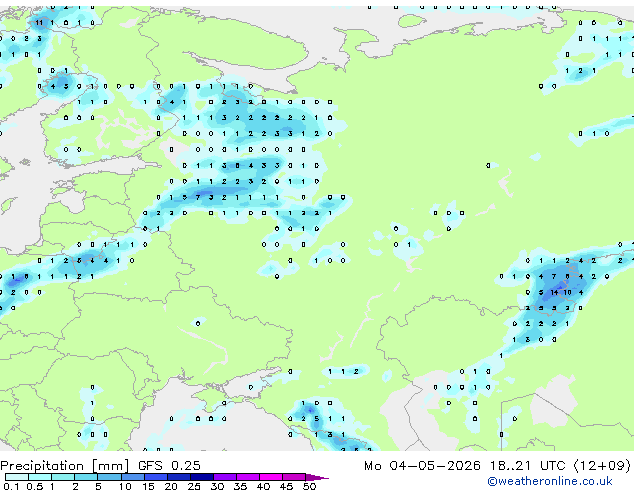Select the 35–40 mm legend swatch
634x490 pixels.
tap(248, 477)
